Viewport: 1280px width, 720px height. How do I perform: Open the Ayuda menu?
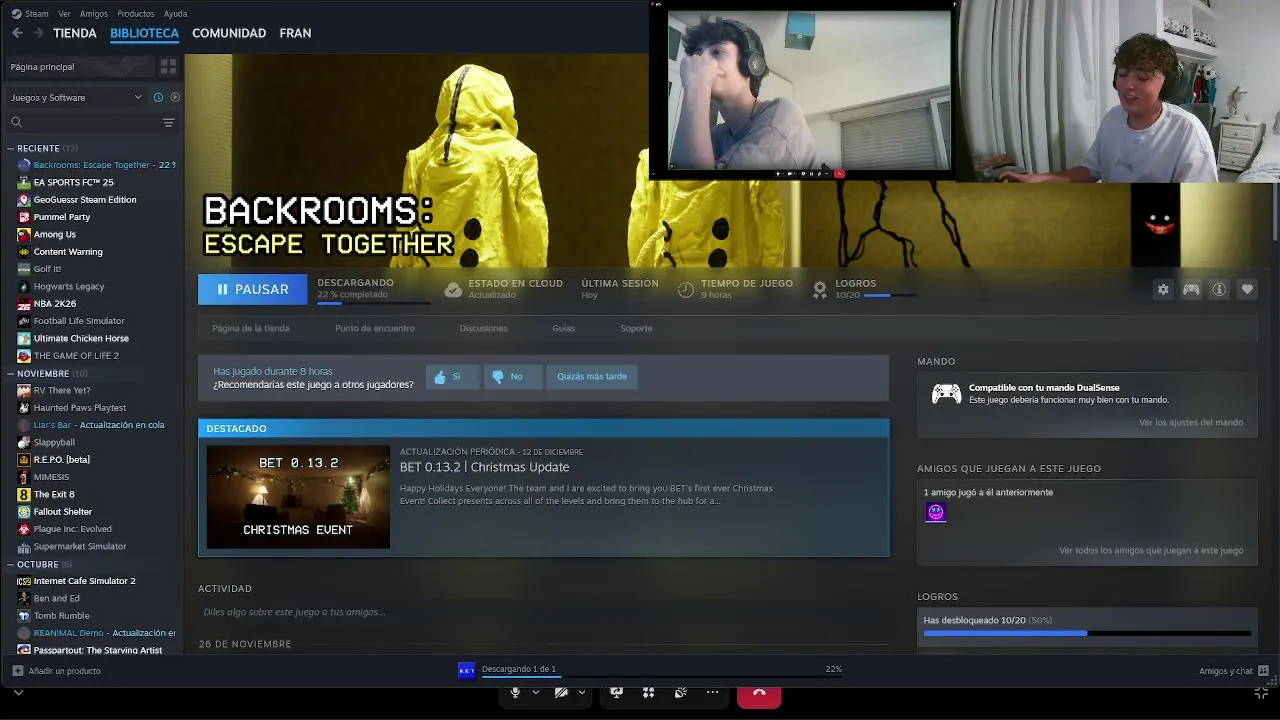pyautogui.click(x=175, y=14)
